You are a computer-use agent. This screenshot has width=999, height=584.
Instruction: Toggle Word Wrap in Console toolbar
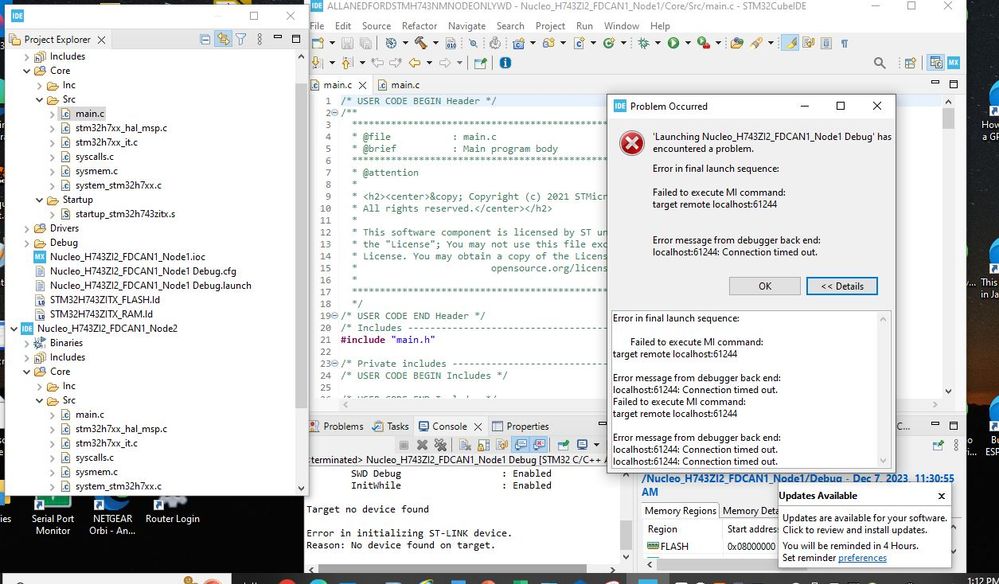[x=502, y=445]
